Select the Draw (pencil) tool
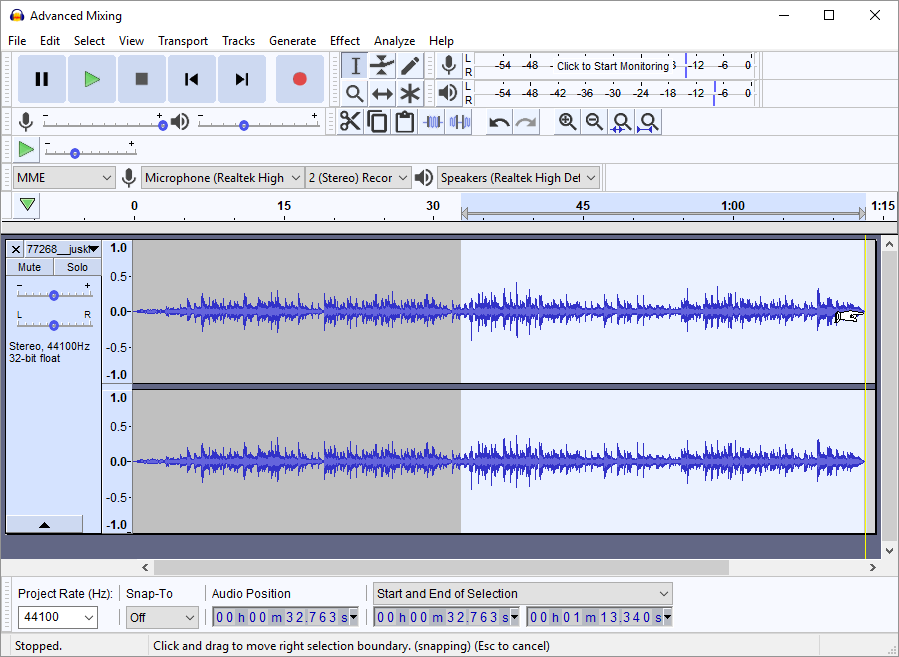The width and height of the screenshot is (899, 657). pos(410,66)
